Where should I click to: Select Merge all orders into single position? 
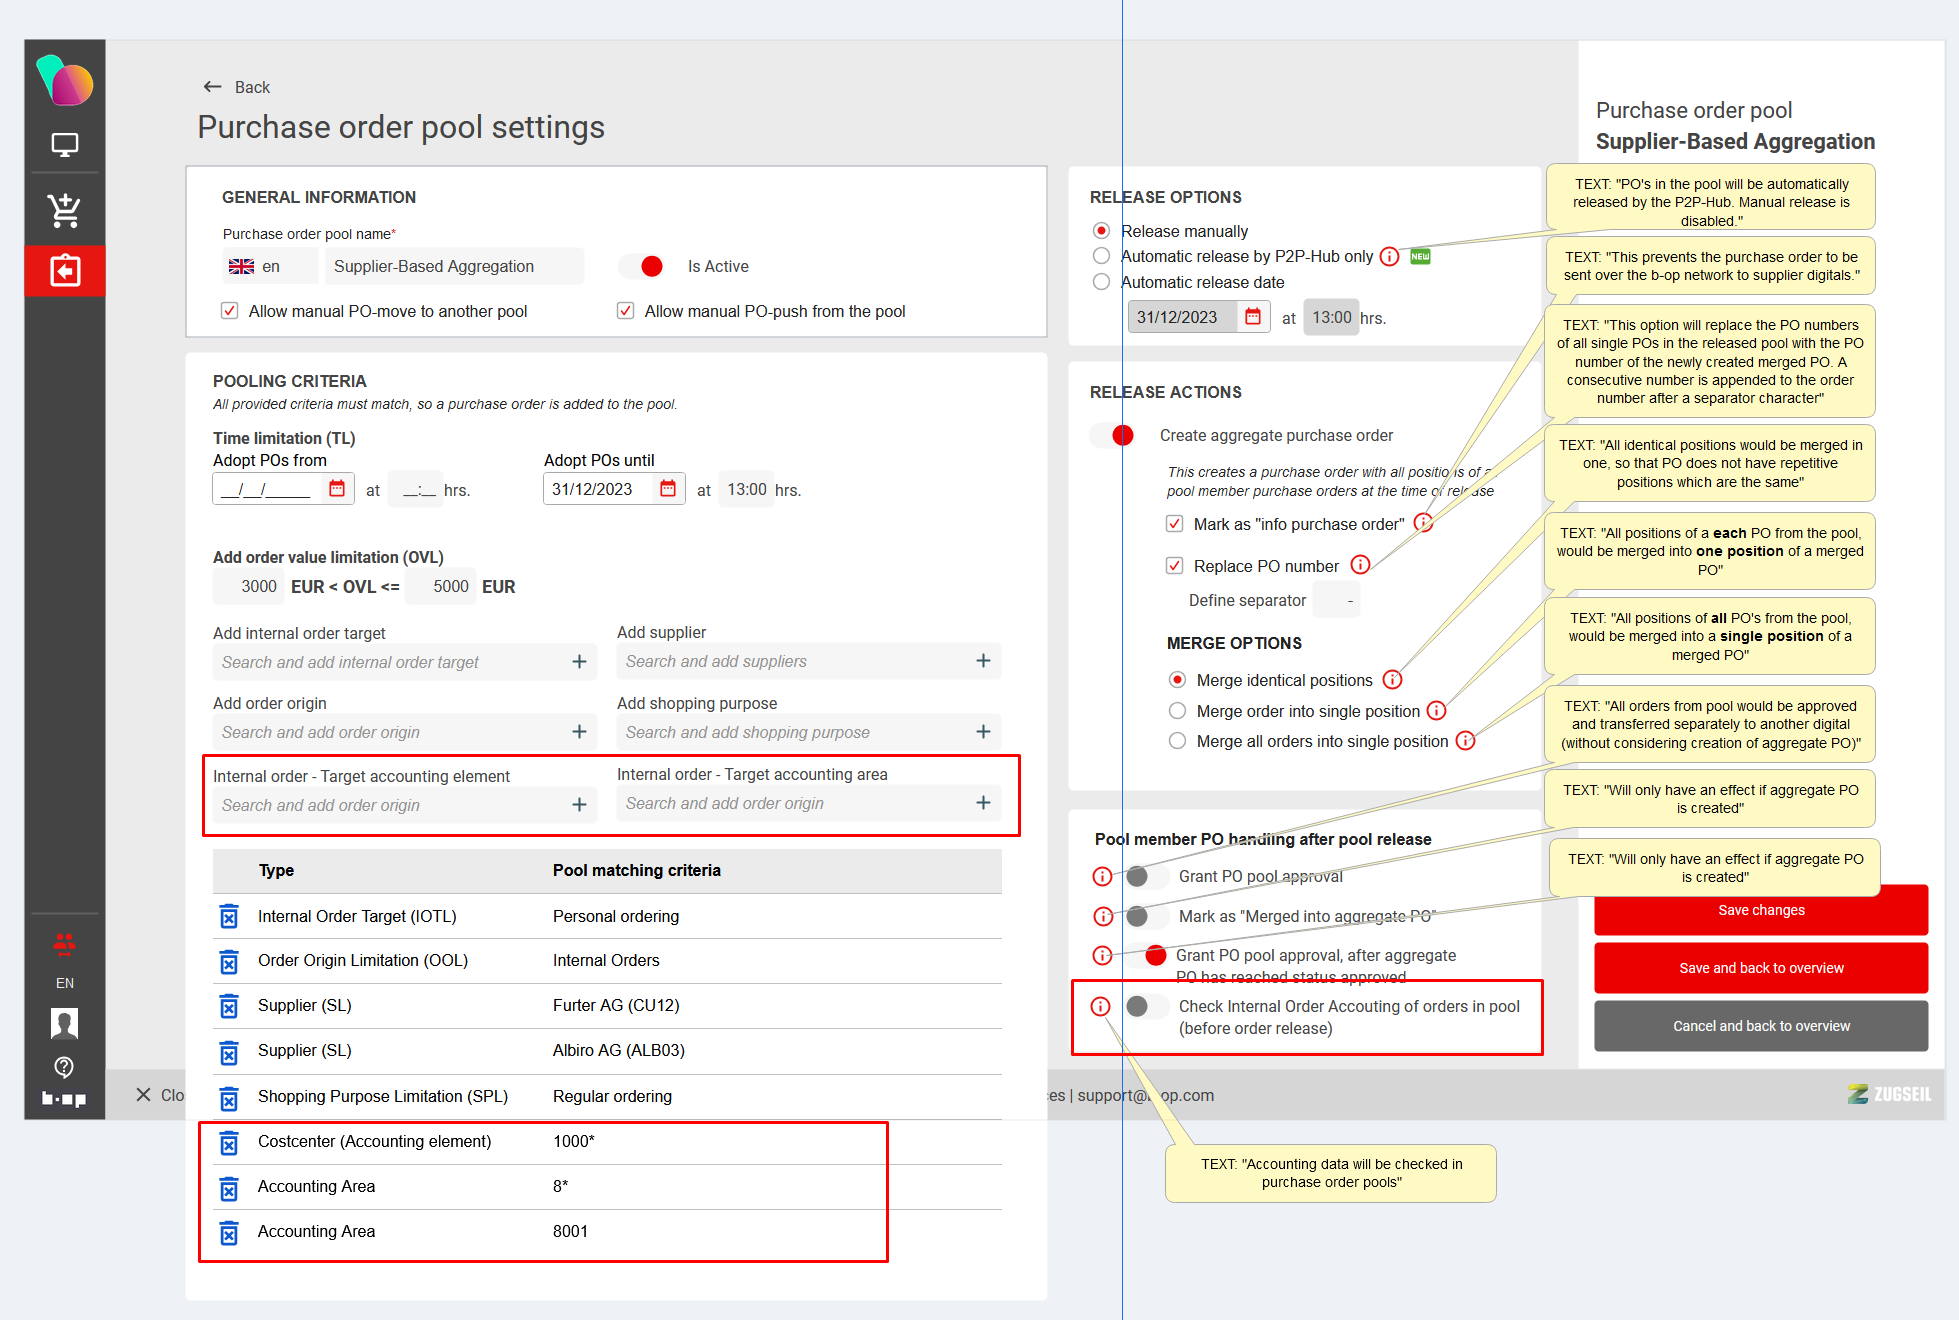tap(1178, 741)
